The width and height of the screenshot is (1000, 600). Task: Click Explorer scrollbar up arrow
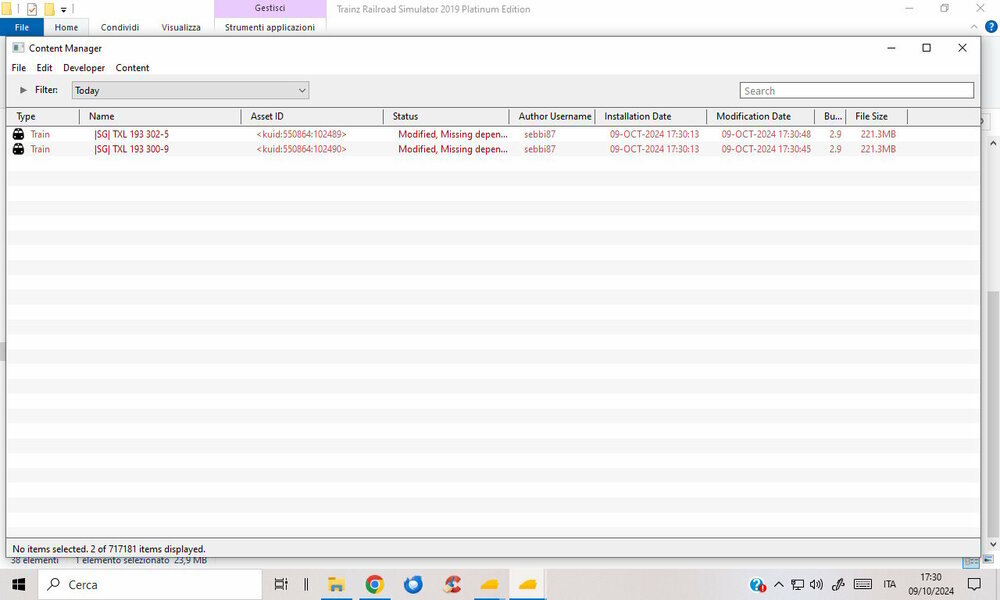click(x=993, y=144)
